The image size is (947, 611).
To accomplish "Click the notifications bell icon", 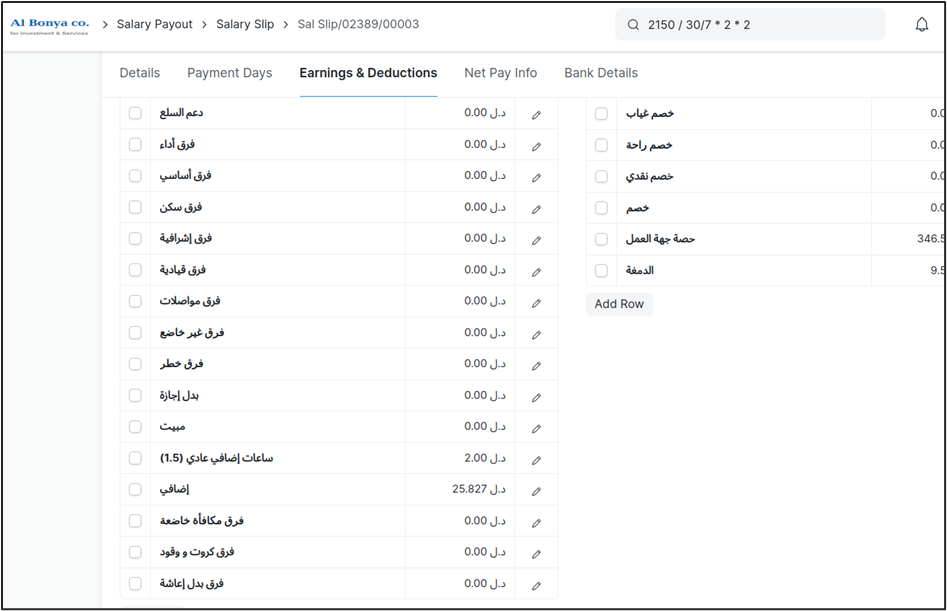I will coord(921,25).
